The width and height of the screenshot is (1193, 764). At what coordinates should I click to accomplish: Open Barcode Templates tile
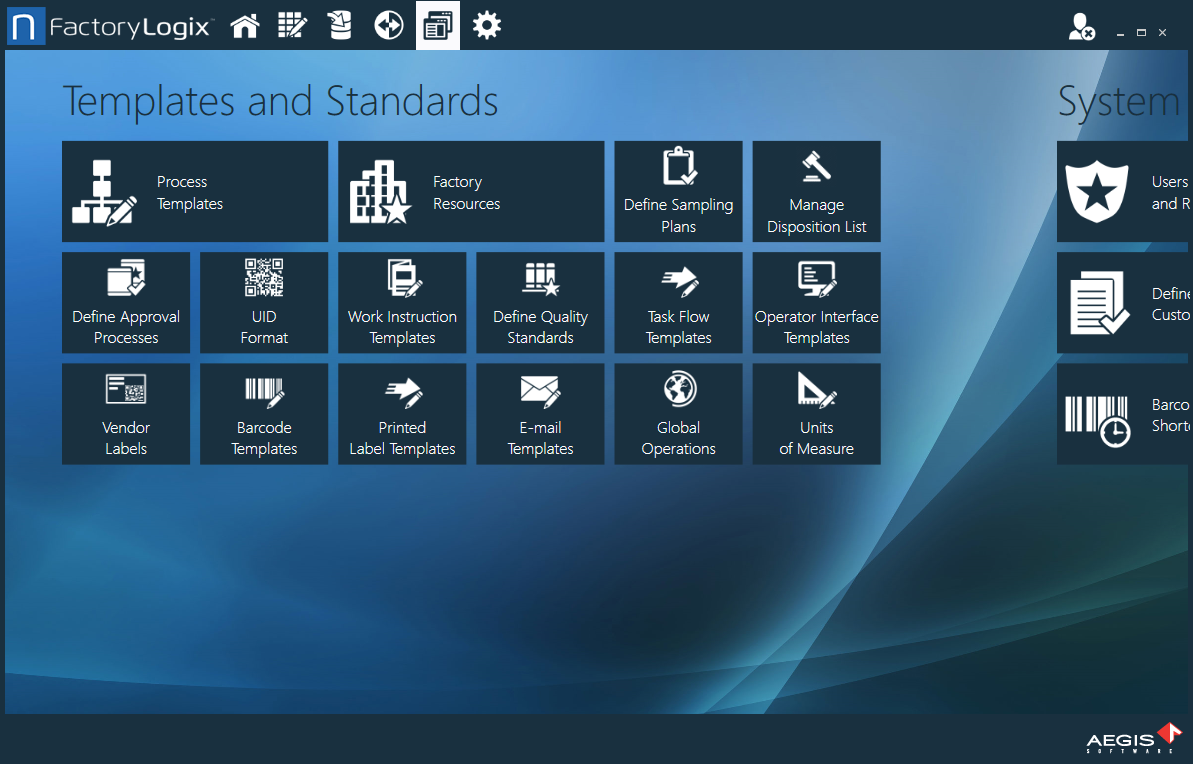pos(264,414)
